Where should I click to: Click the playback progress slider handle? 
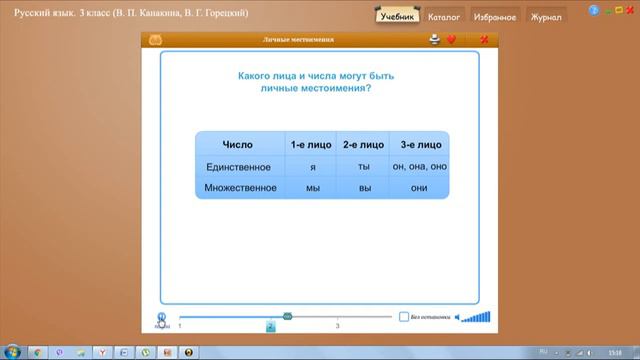(x=287, y=316)
